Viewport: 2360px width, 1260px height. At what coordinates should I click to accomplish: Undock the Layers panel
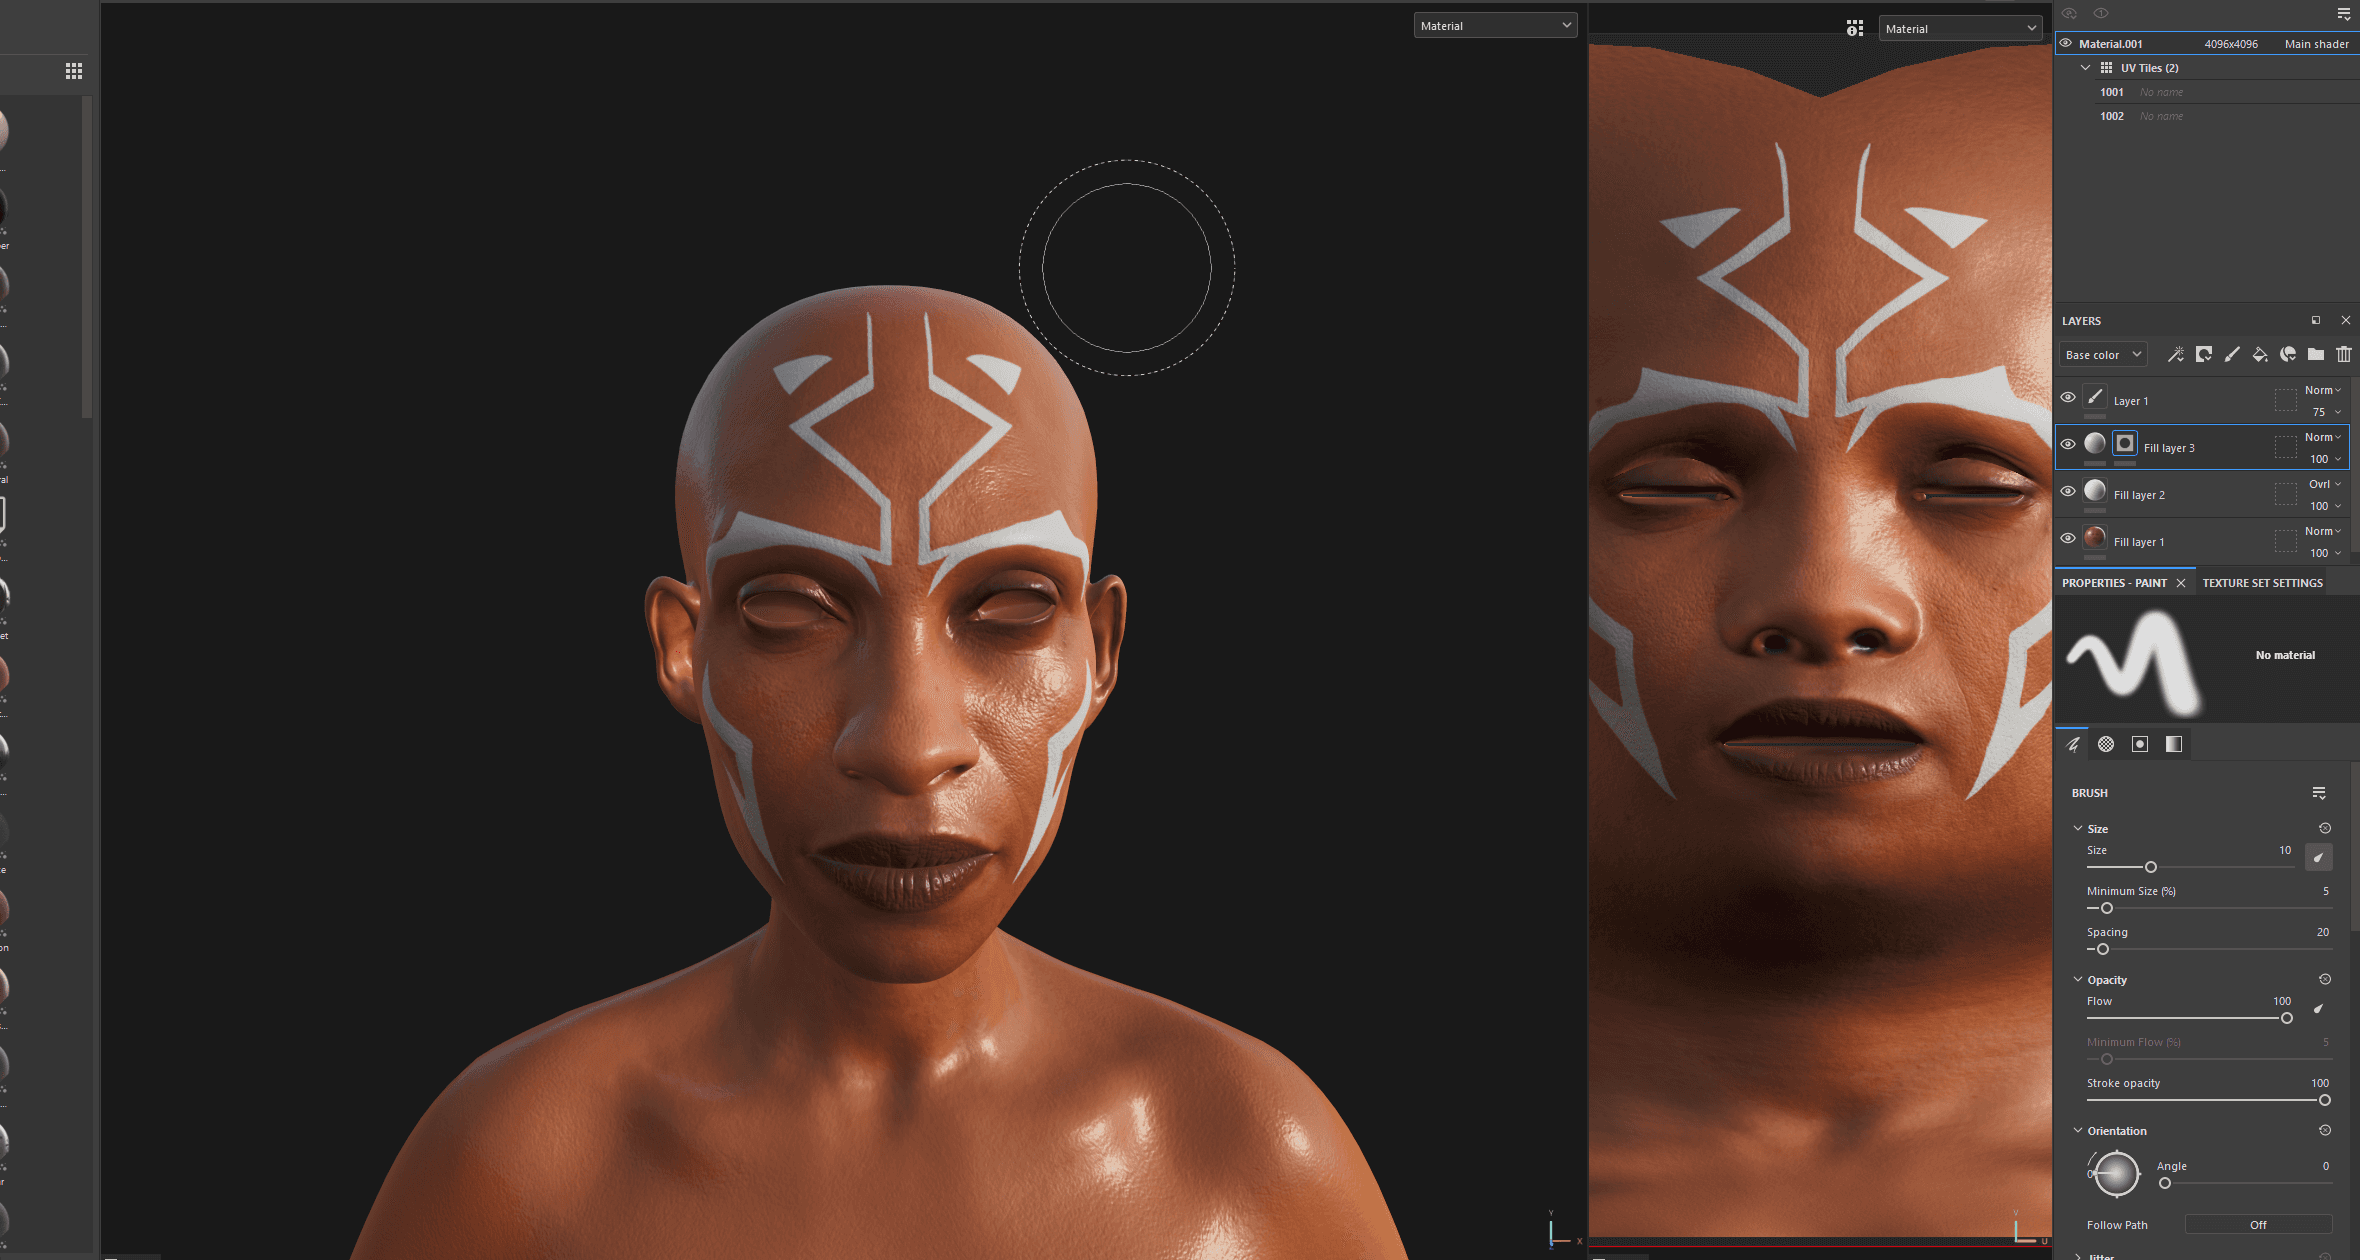(2315, 320)
